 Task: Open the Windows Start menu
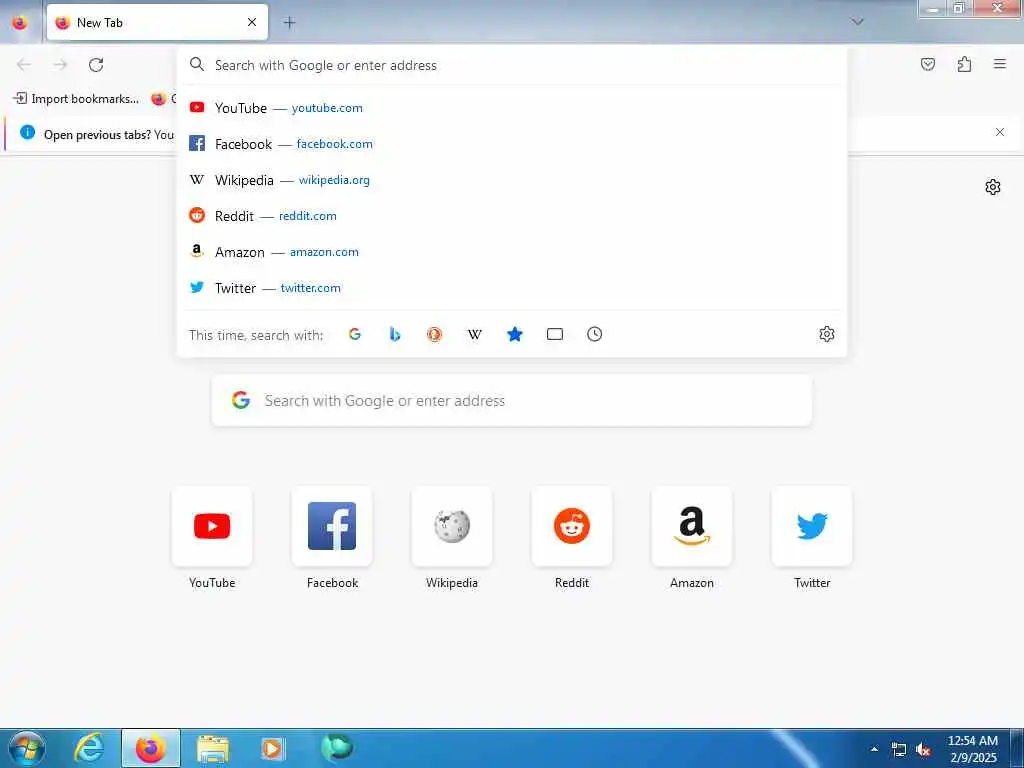click(26, 748)
